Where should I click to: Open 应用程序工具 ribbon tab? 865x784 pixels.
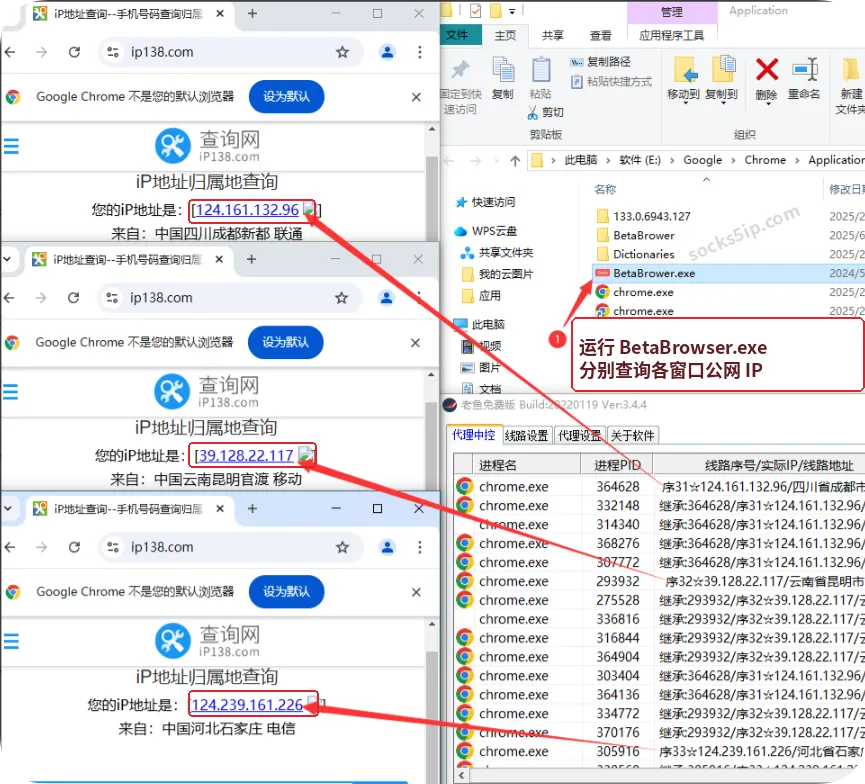[672, 36]
